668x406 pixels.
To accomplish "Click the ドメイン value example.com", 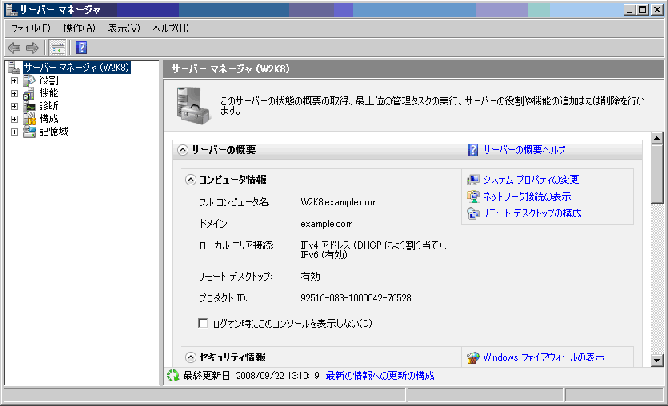I will pos(326,224).
